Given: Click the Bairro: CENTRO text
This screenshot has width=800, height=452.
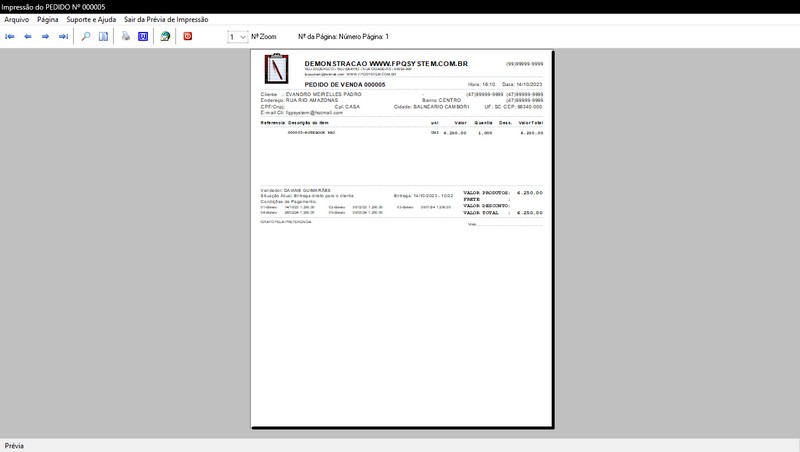Looking at the screenshot, I should pyautogui.click(x=441, y=101).
